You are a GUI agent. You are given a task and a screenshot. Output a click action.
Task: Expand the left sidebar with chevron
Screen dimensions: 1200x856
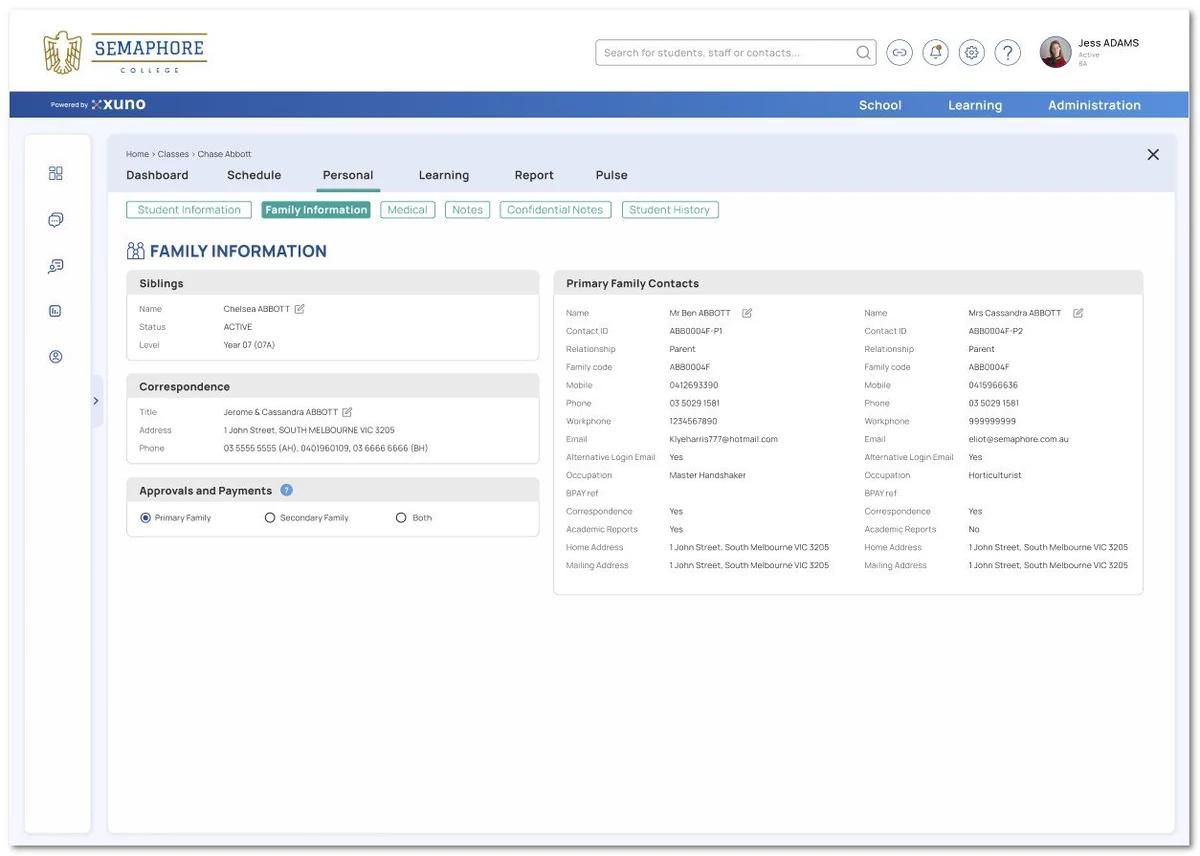point(96,401)
